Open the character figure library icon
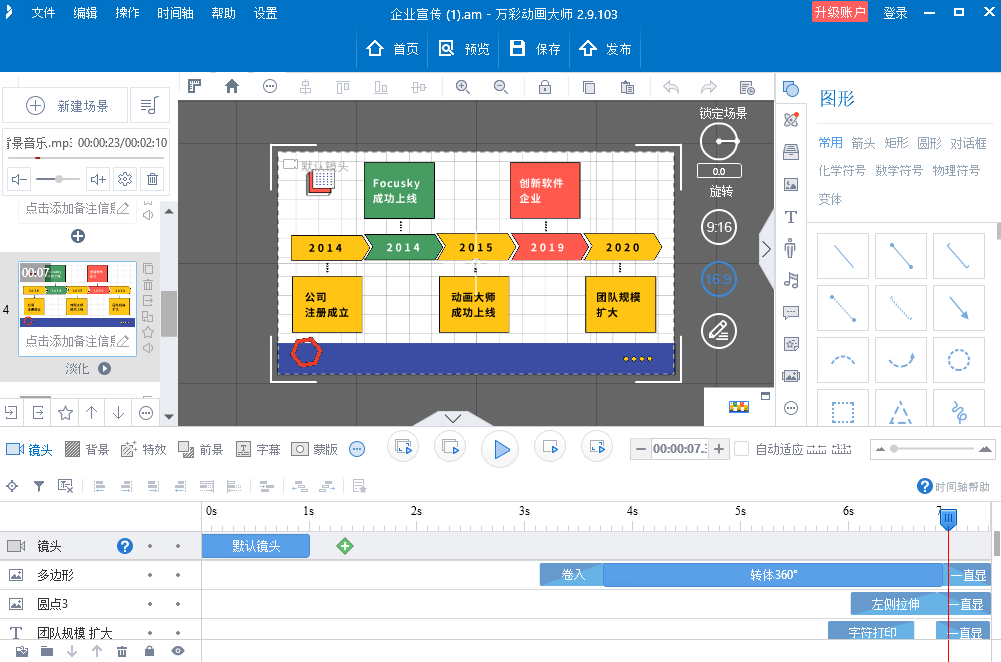 (x=791, y=248)
